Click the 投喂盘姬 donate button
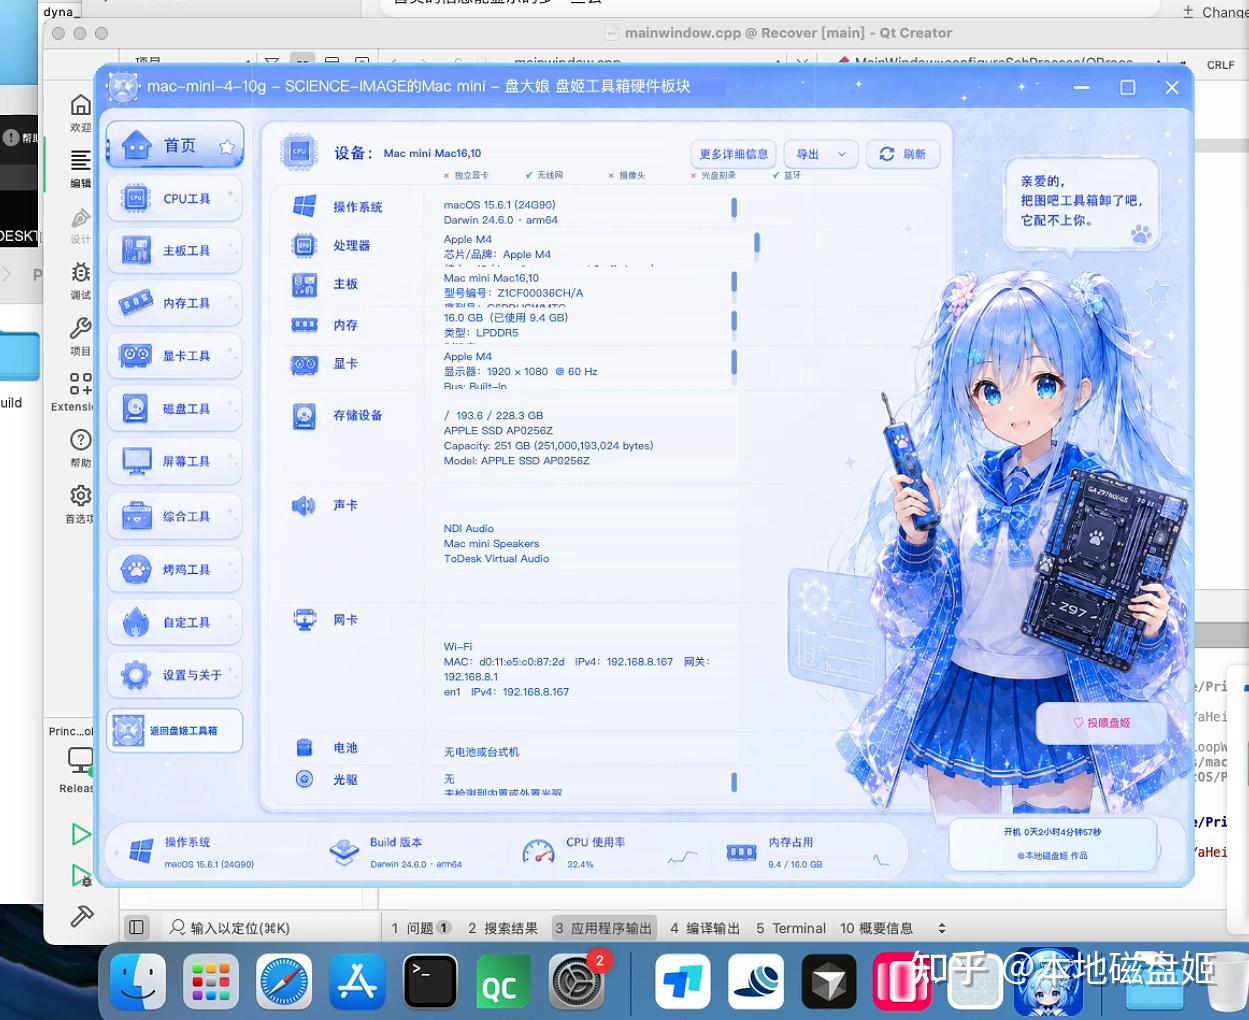The height and width of the screenshot is (1020, 1249). pyautogui.click(x=1101, y=722)
